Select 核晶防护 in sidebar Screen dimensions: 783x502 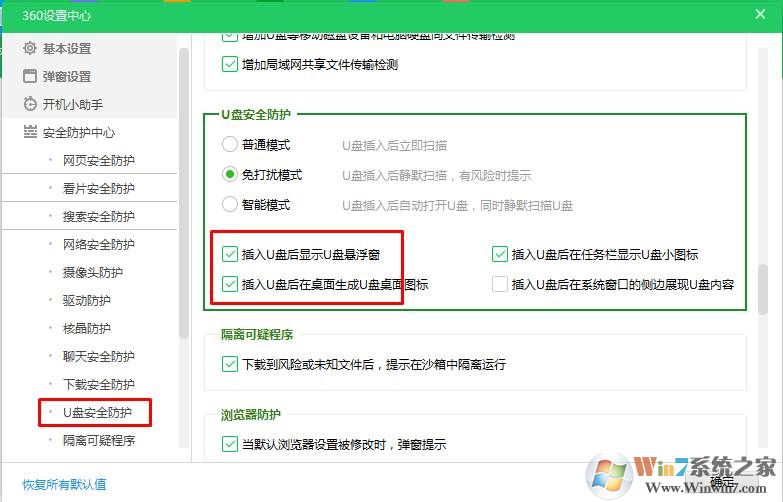87,328
